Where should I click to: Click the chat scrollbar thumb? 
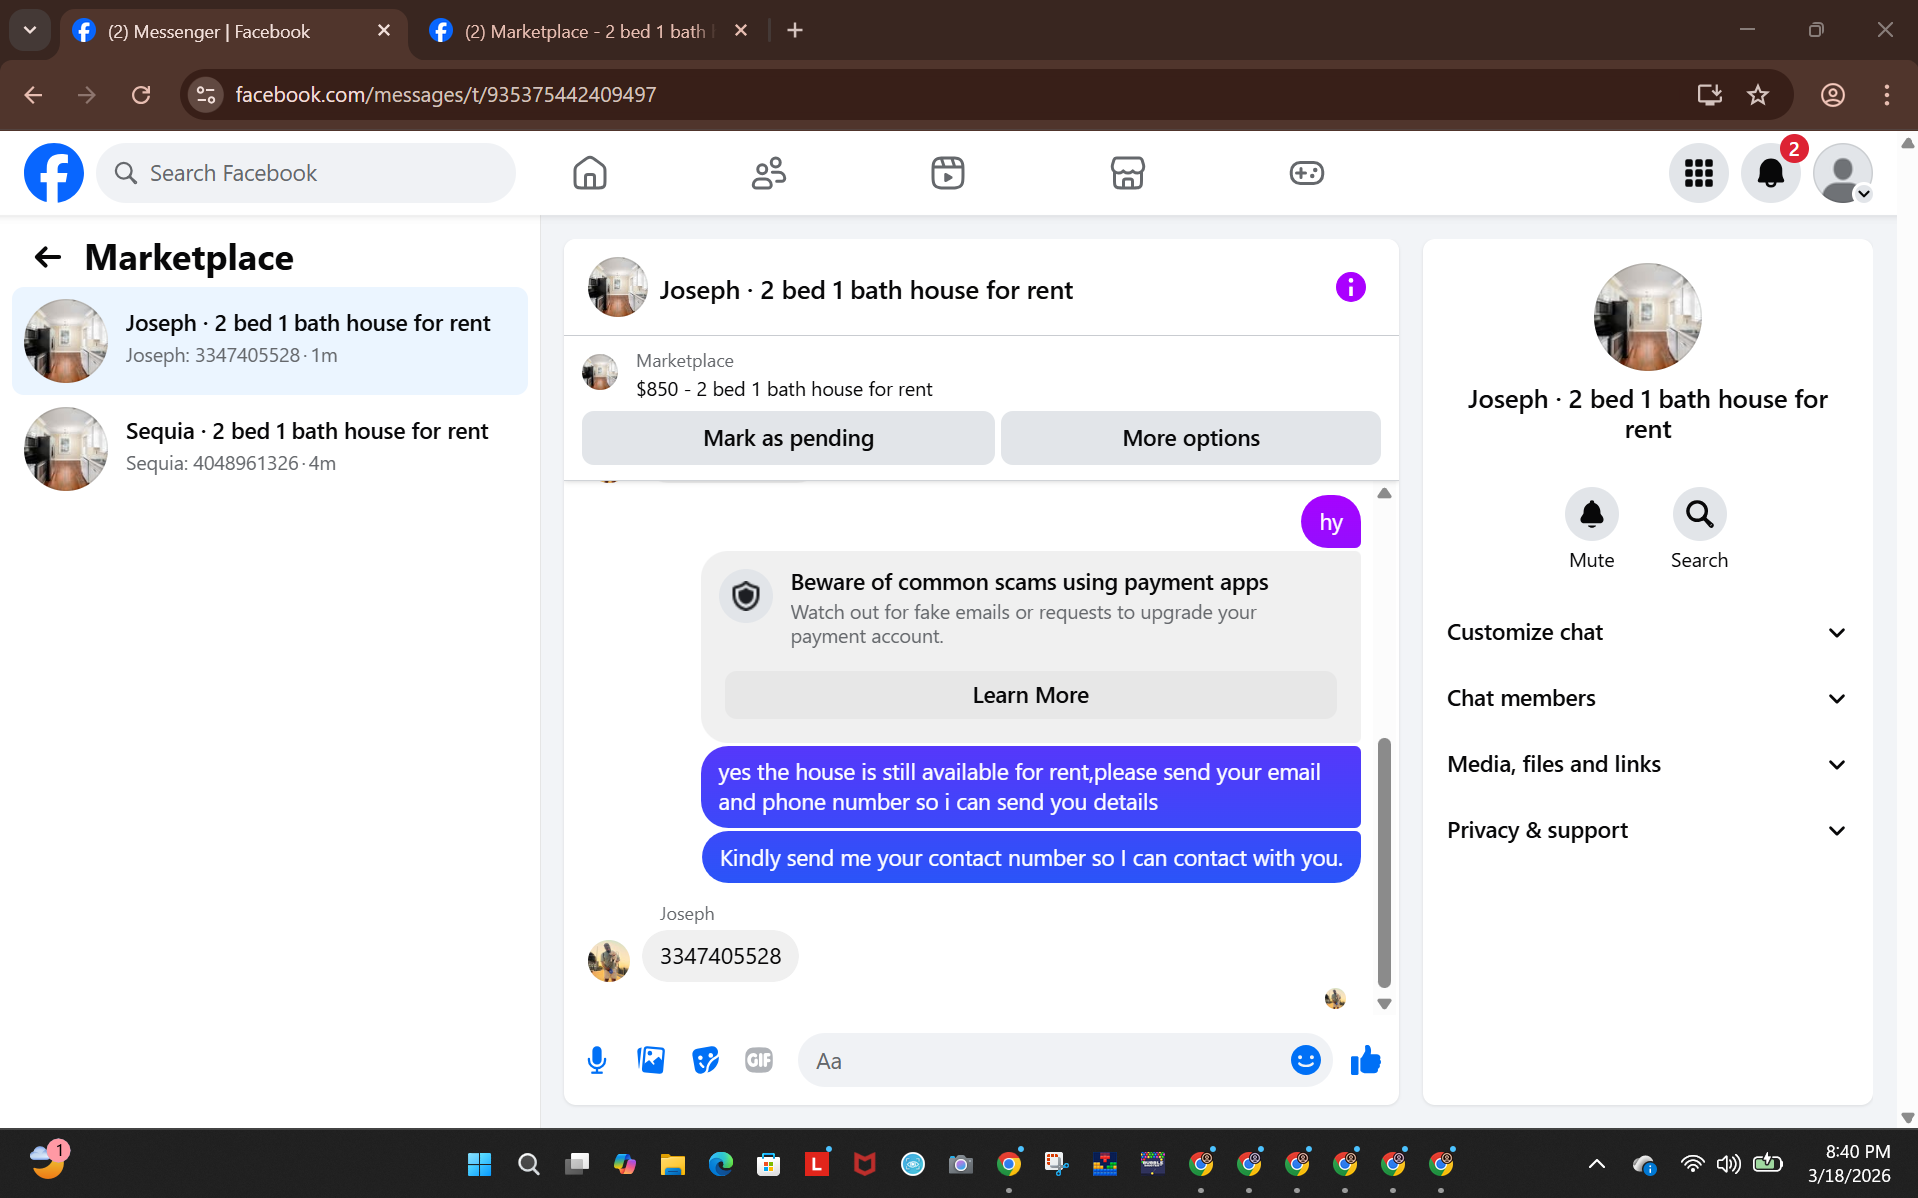click(1384, 862)
